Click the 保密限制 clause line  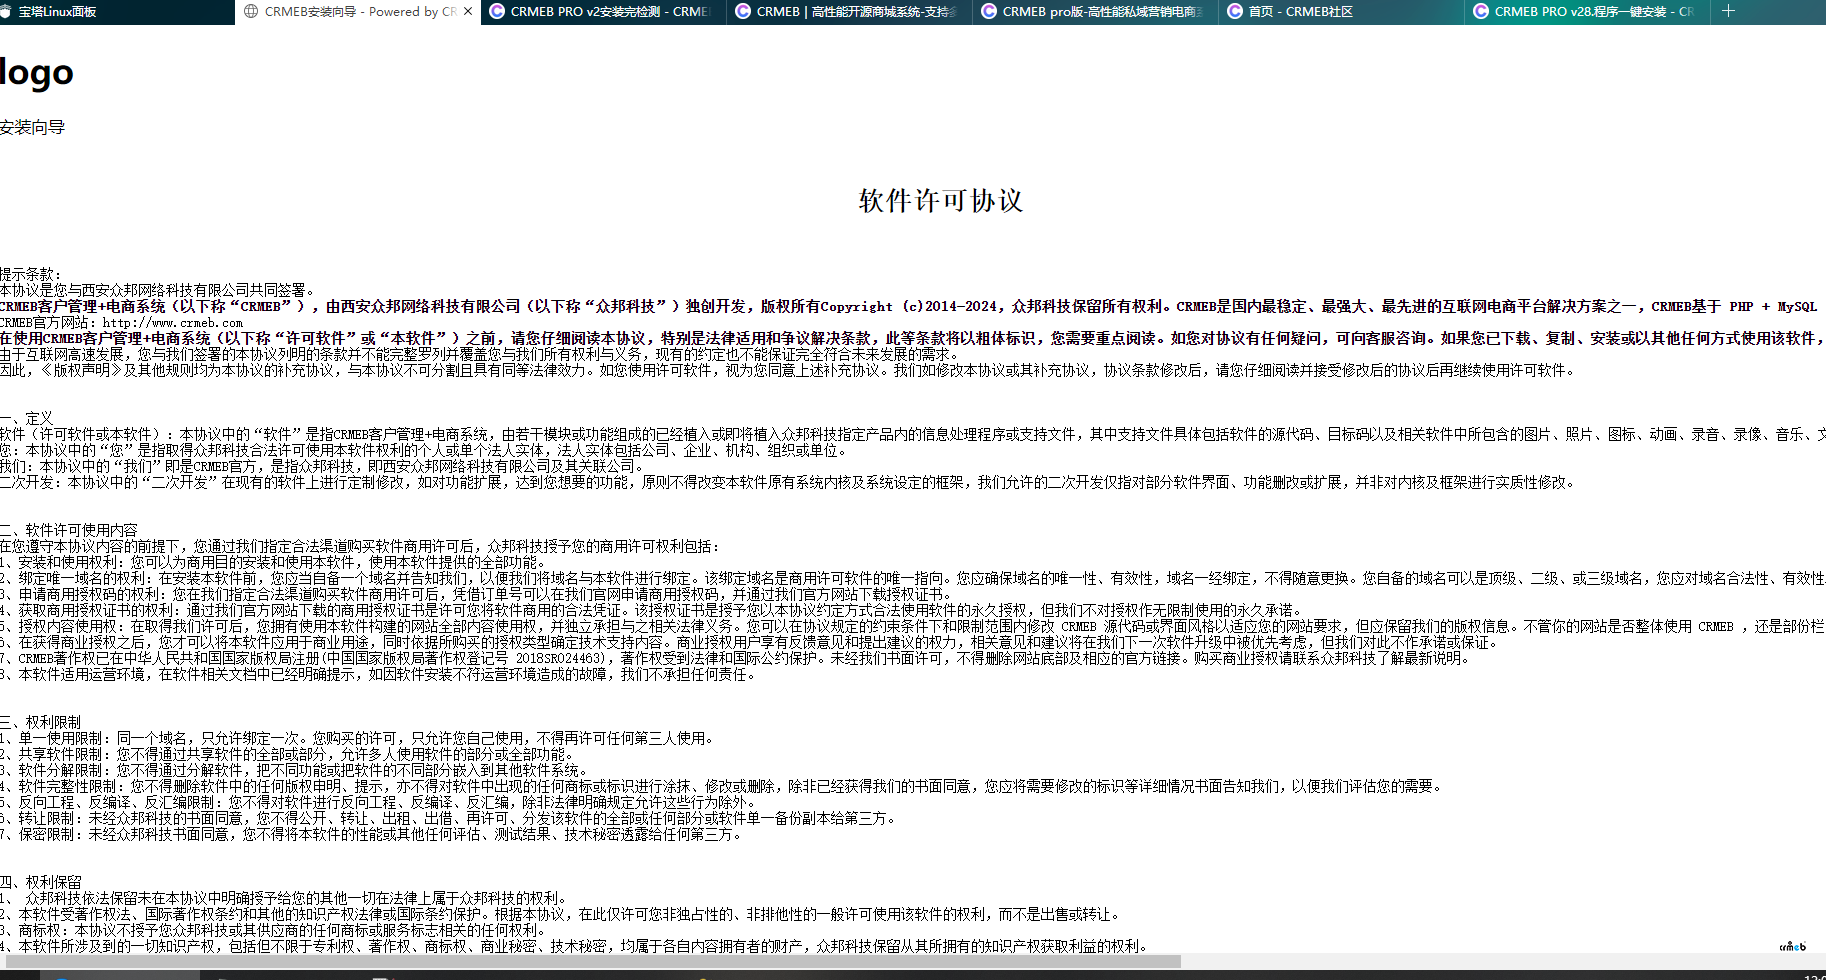pos(372,834)
